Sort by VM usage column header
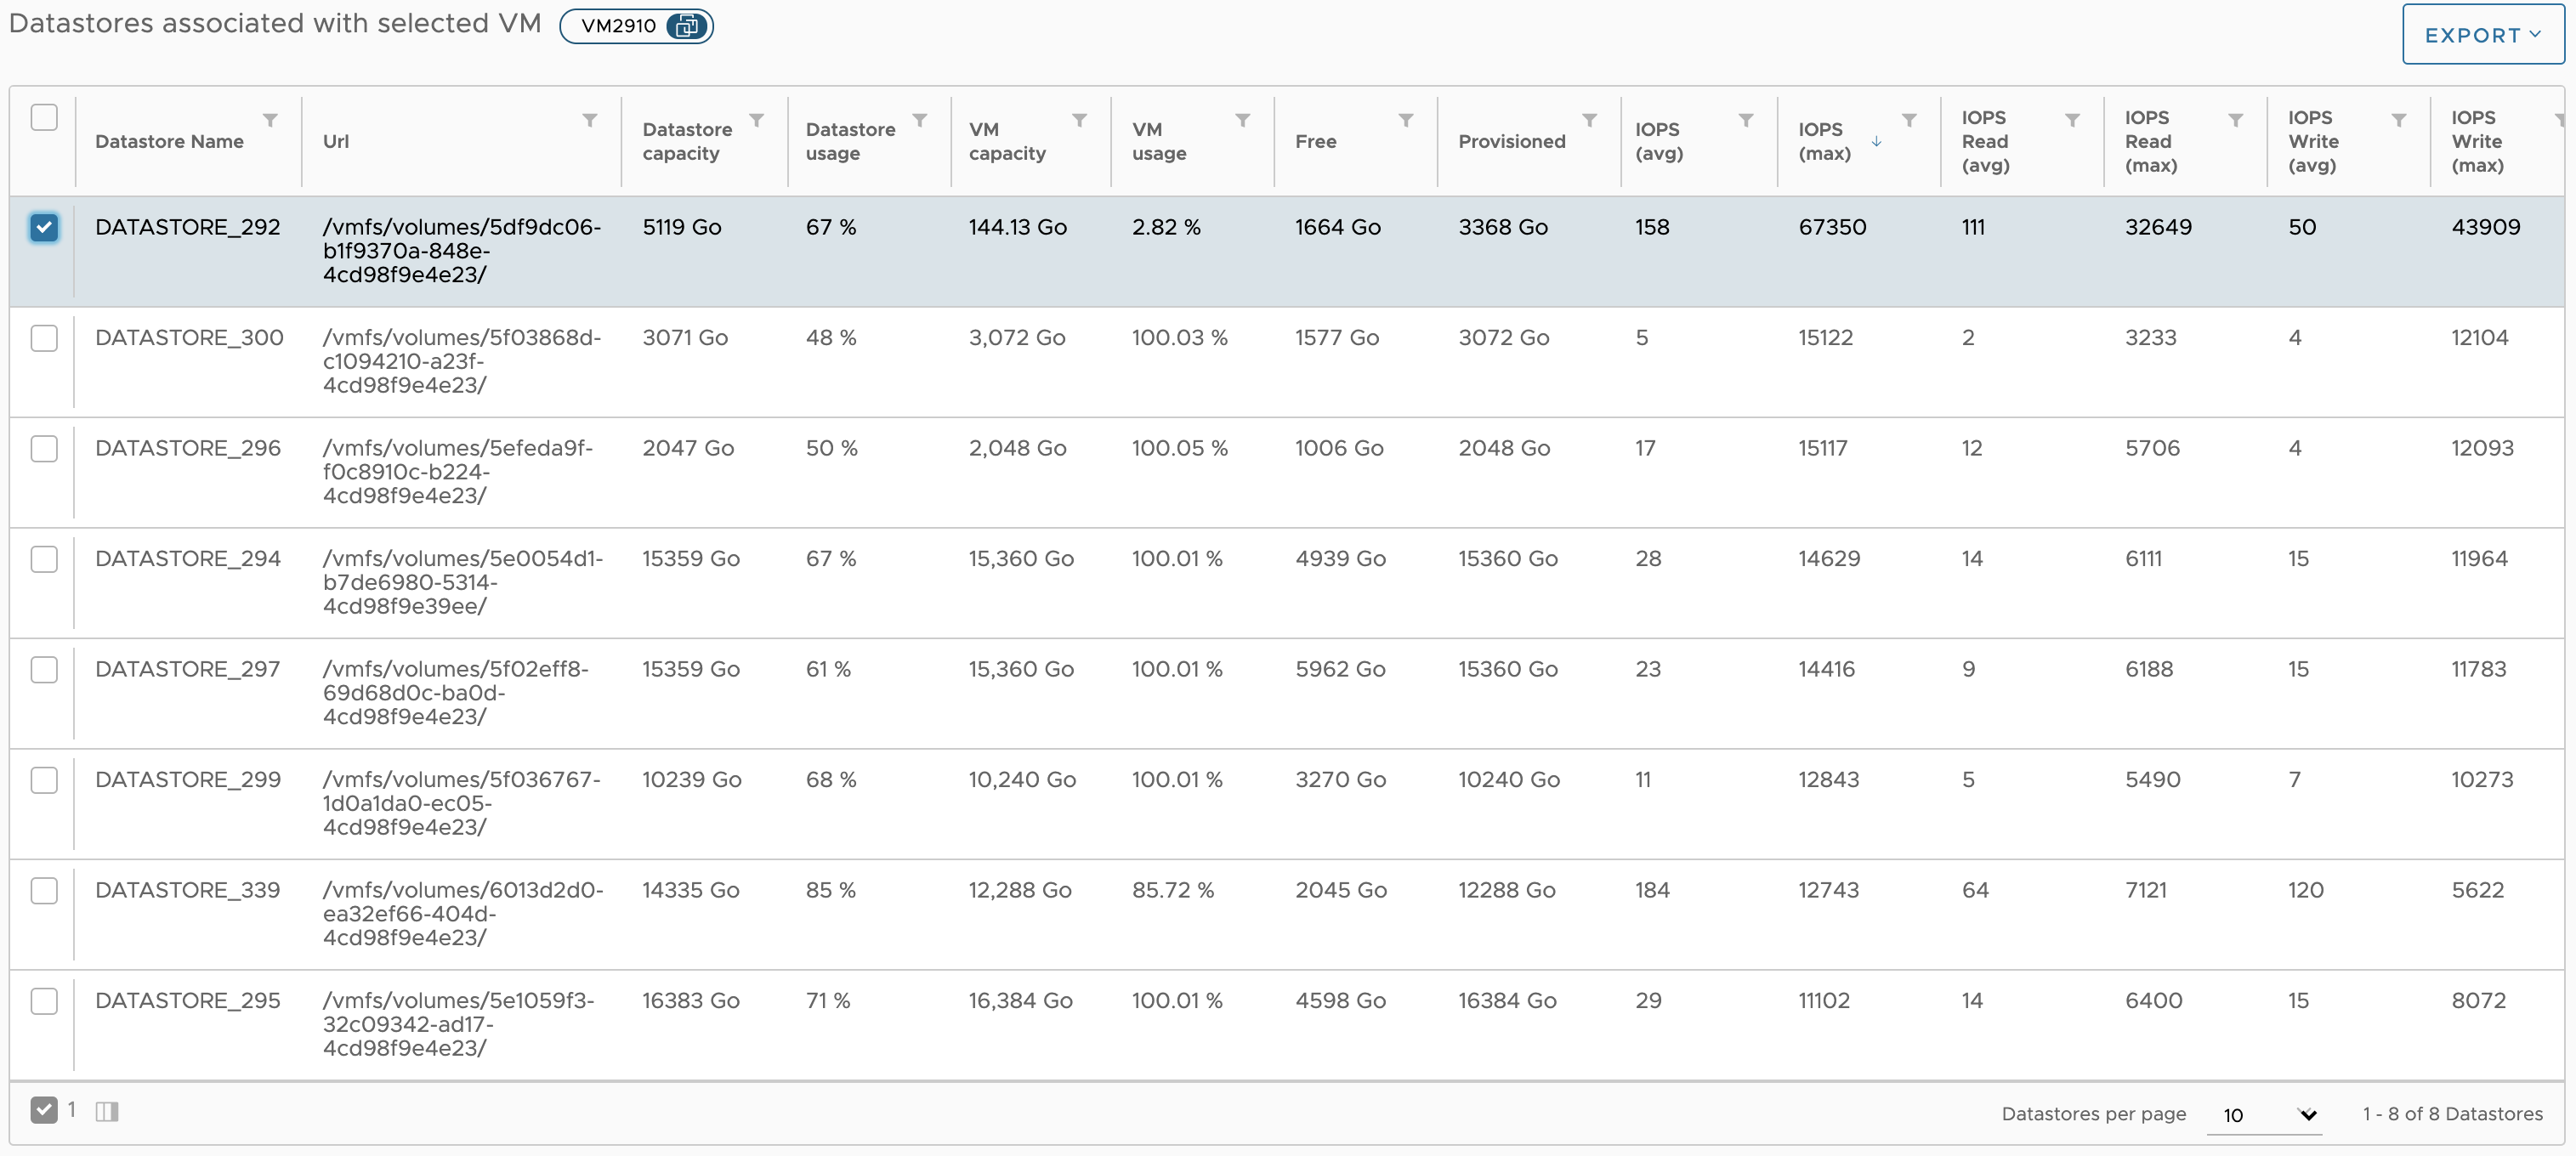The height and width of the screenshot is (1156, 2576). pyautogui.click(x=1159, y=141)
